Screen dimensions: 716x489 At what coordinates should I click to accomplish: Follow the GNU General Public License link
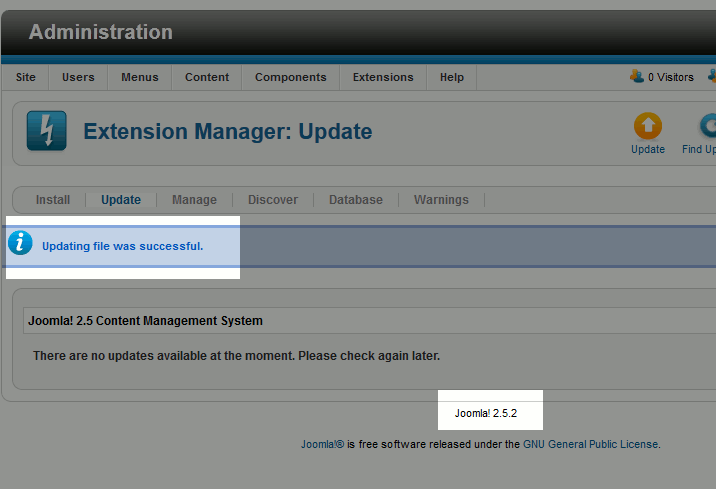click(590, 444)
